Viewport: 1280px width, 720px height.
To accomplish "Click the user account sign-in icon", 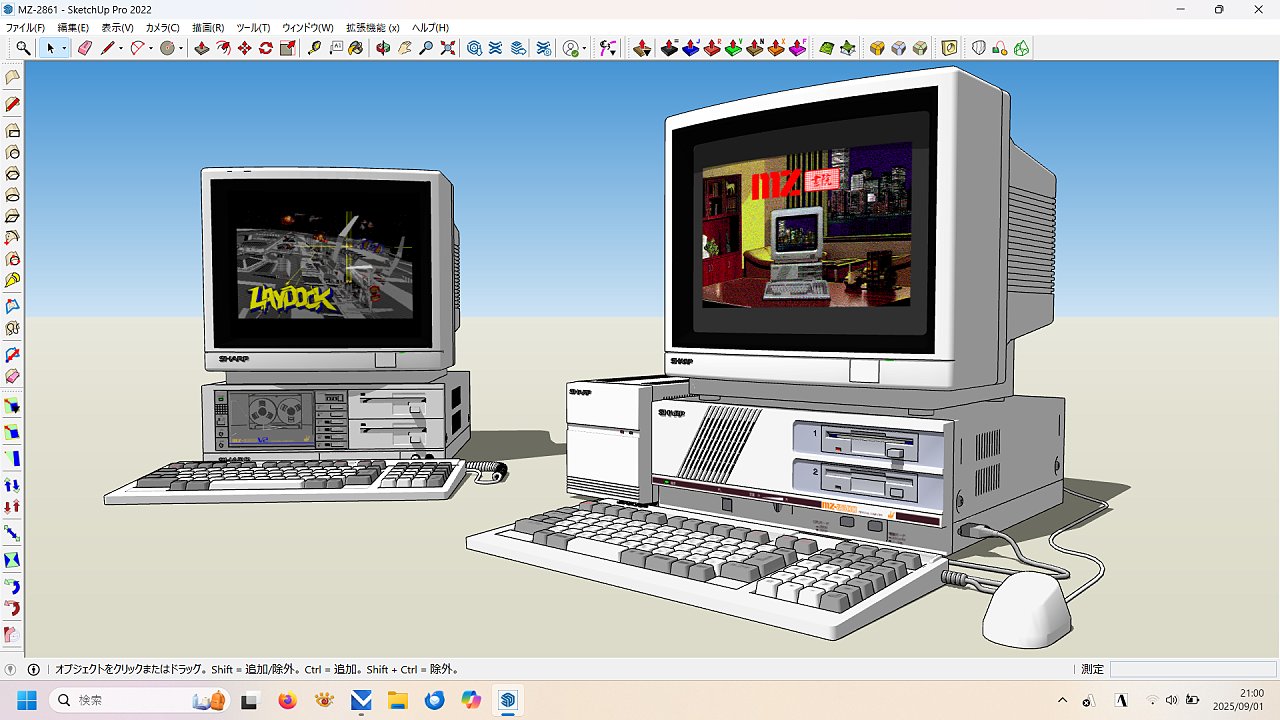I will point(571,48).
